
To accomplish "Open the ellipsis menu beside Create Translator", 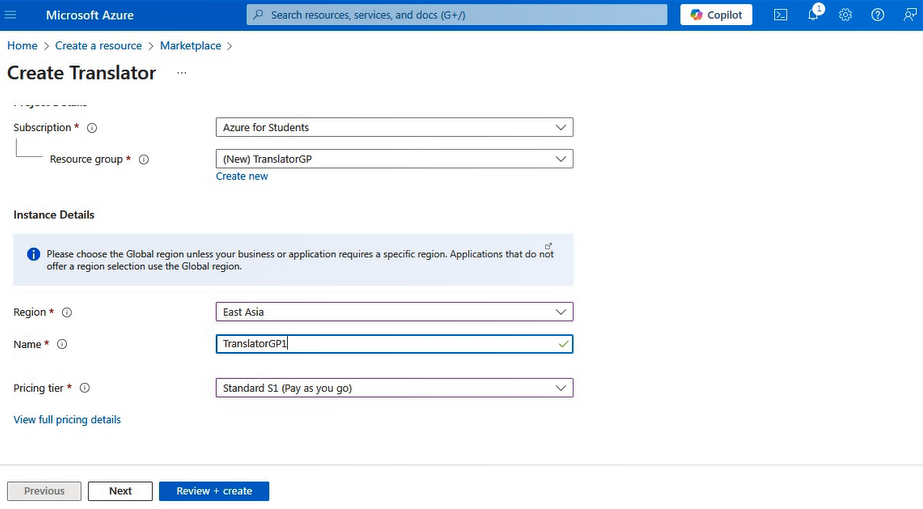I will pos(181,73).
